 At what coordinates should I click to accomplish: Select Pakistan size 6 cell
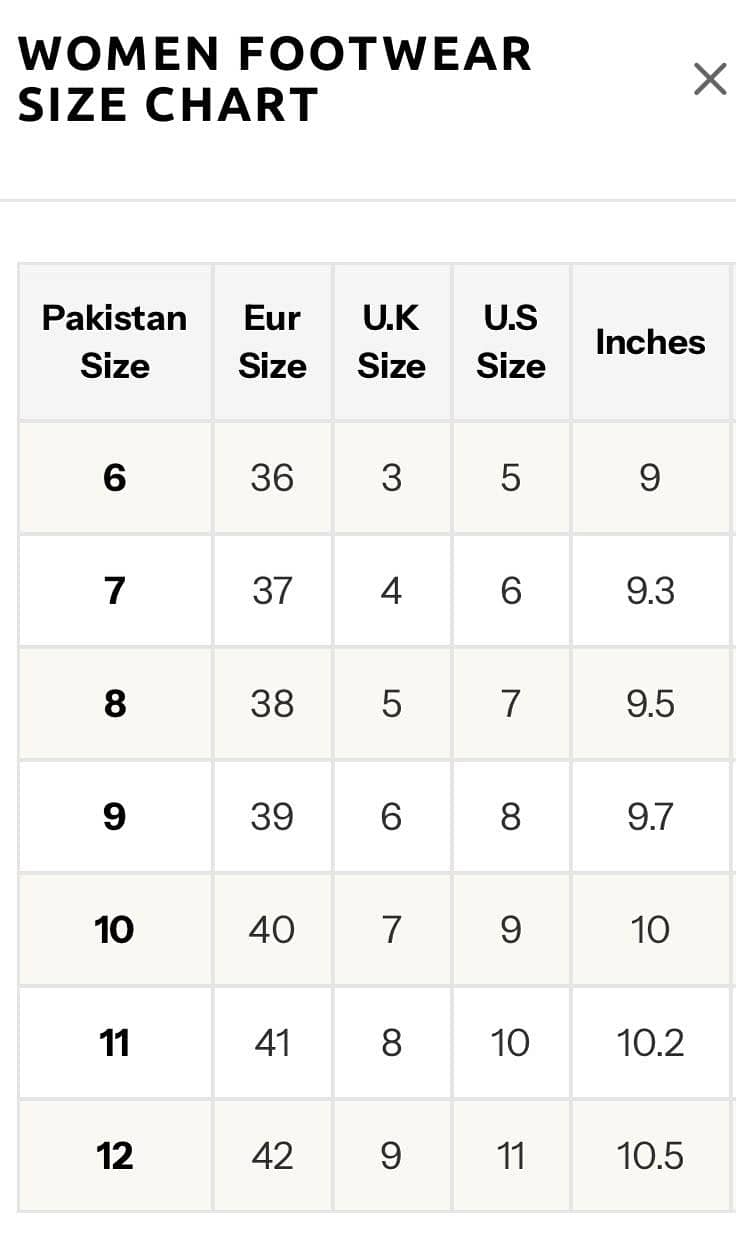(115, 478)
